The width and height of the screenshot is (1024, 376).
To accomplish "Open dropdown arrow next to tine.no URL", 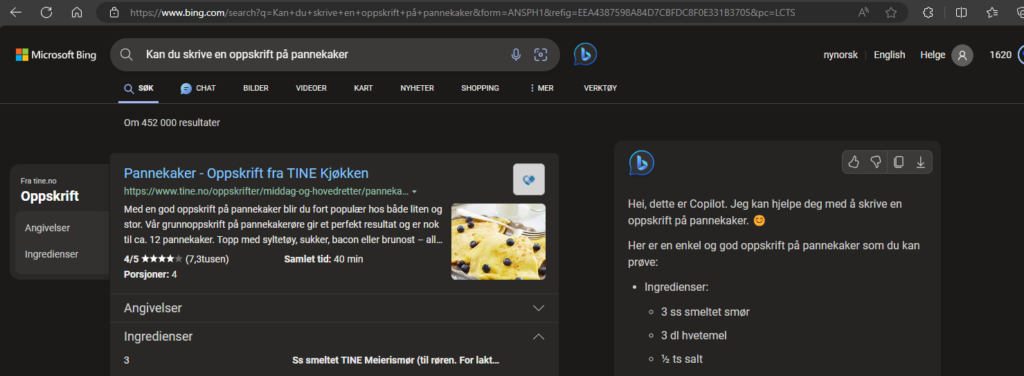I will (415, 192).
